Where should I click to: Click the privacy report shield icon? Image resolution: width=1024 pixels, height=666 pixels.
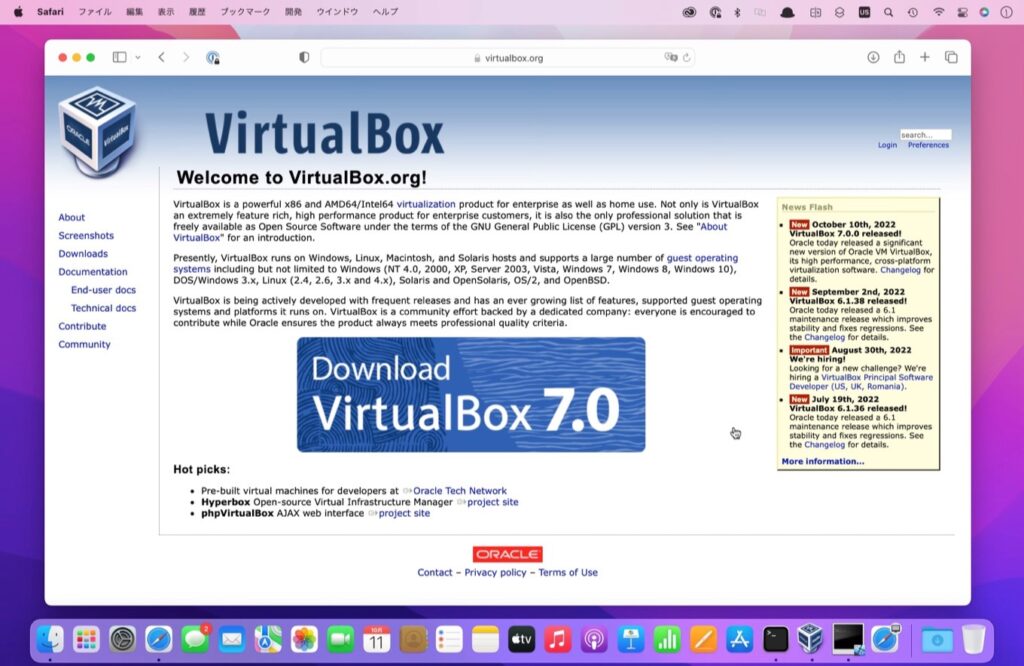pos(303,57)
